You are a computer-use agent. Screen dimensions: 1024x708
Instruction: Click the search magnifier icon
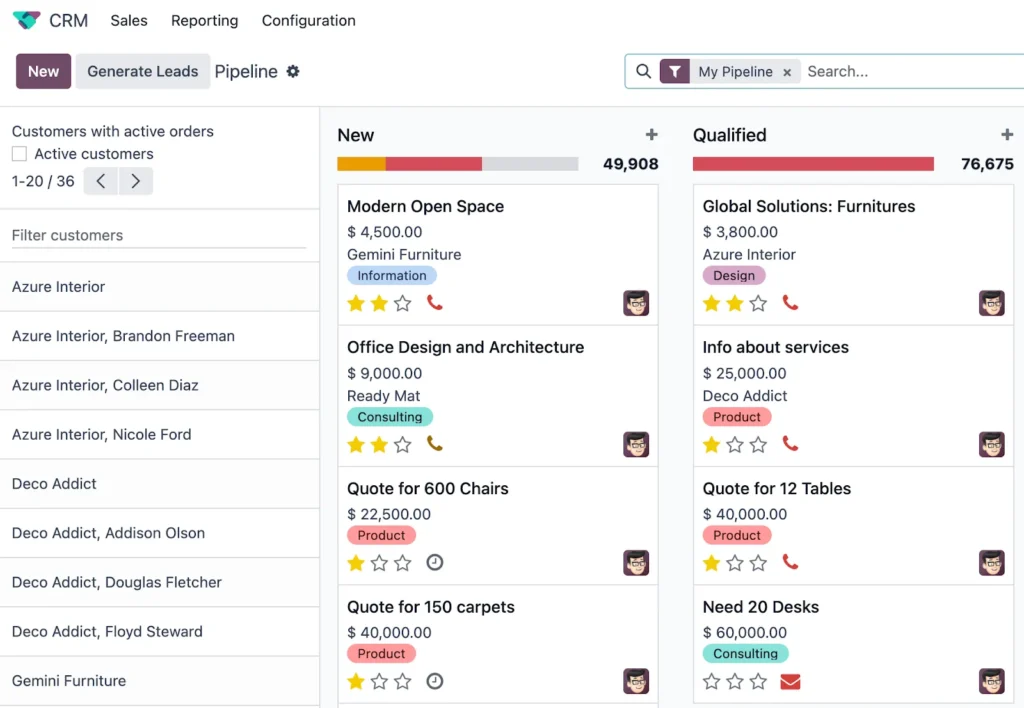point(645,71)
